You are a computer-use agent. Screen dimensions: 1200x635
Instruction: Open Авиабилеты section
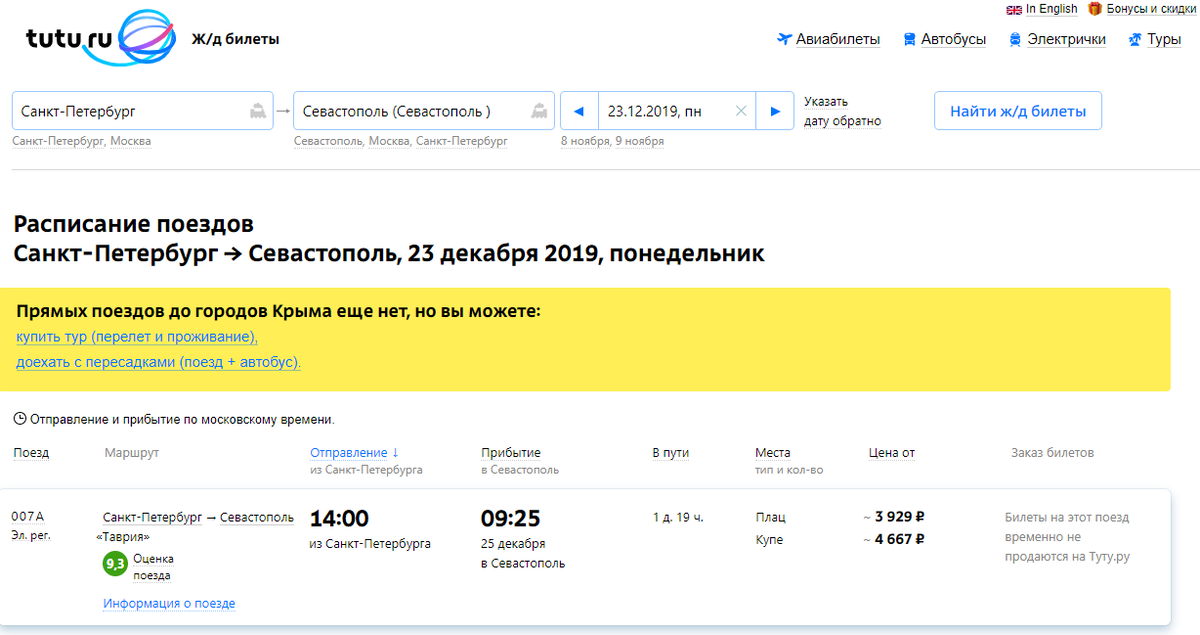838,40
